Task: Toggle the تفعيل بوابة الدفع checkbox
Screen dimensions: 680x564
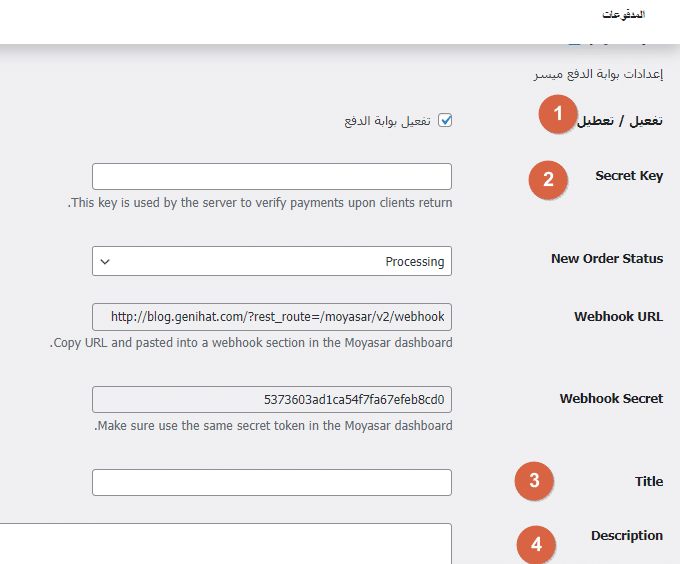Action: click(445, 120)
